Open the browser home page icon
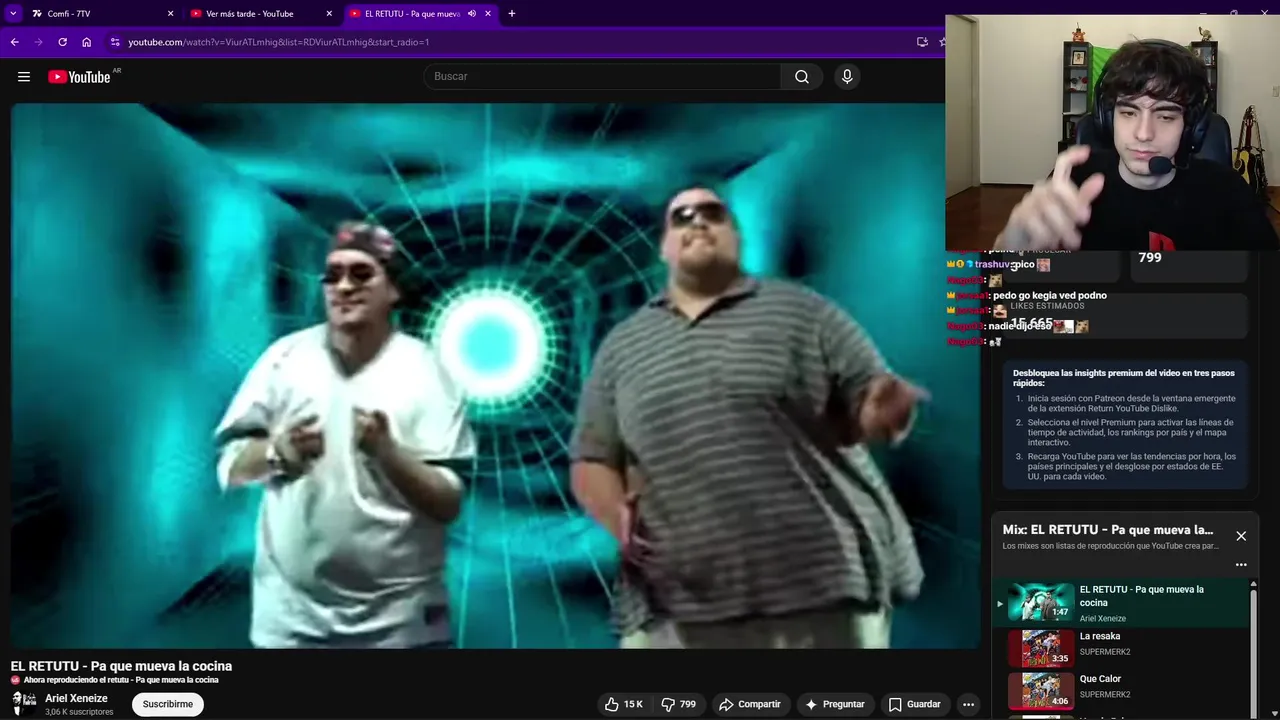The width and height of the screenshot is (1280, 720). pos(86,42)
